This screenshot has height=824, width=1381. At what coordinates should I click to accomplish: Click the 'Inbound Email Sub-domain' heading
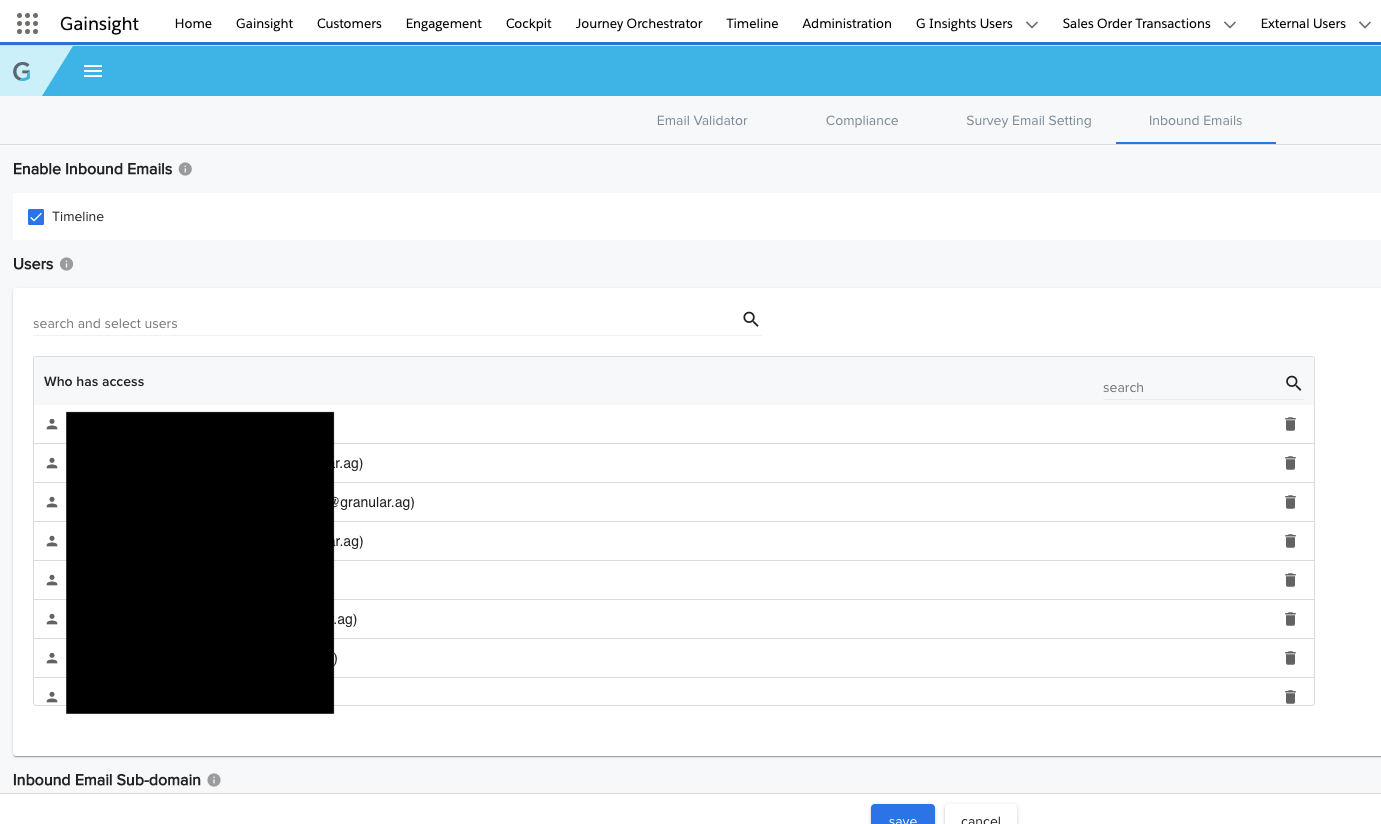click(x=107, y=780)
